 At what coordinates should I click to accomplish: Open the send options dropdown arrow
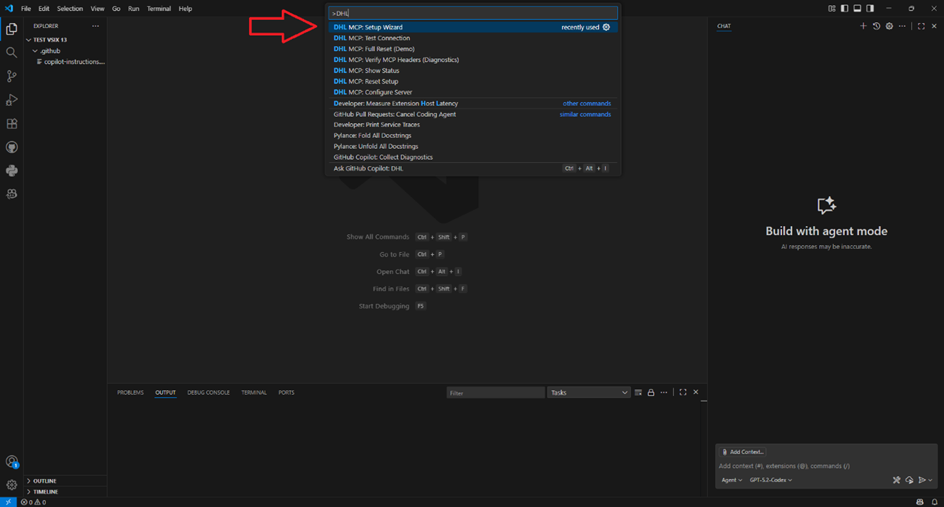[x=931, y=480]
